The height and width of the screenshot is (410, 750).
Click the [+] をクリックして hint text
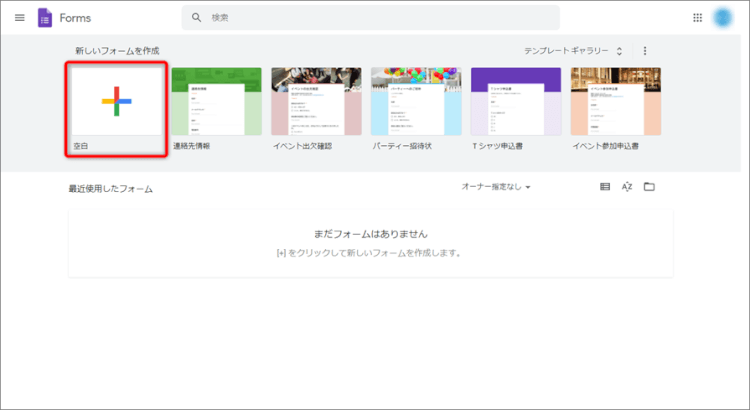370,253
